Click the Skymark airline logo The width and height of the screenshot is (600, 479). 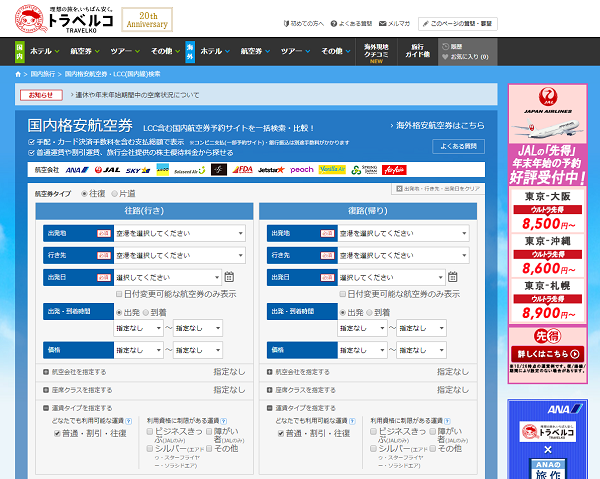(x=138, y=170)
